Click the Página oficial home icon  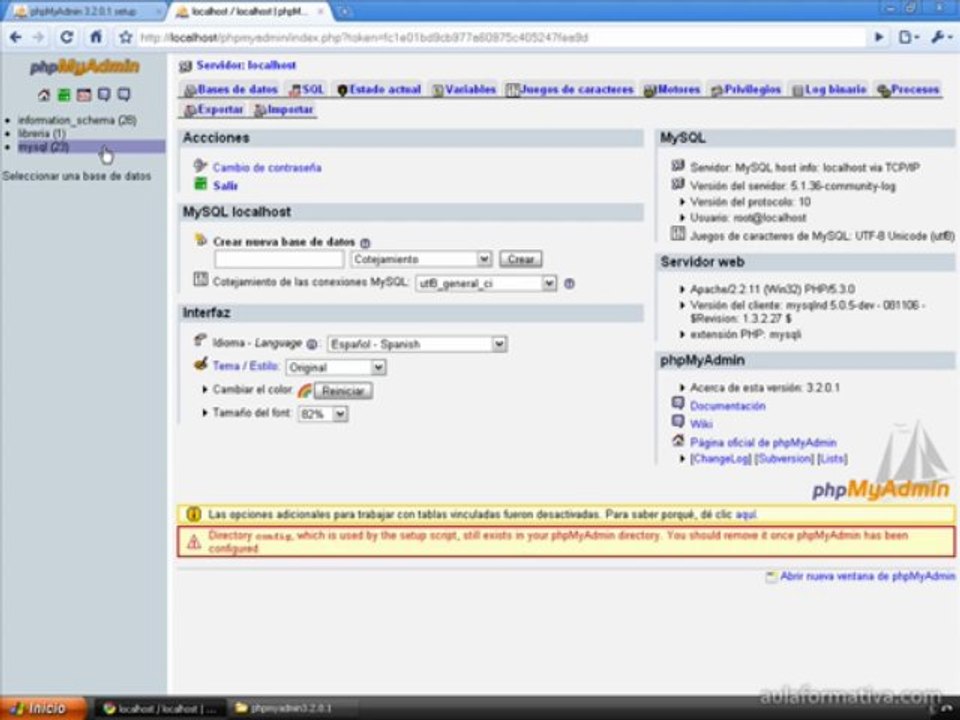pyautogui.click(x=678, y=440)
